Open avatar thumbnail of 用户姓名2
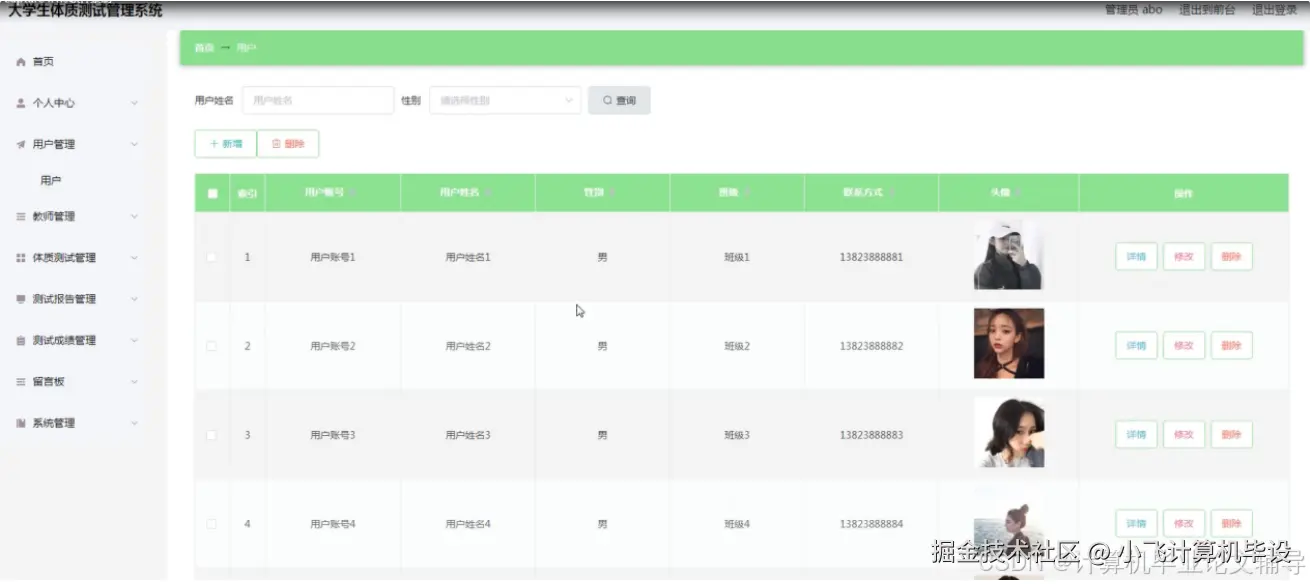Viewport: 1310px width, 584px height. [x=1009, y=343]
